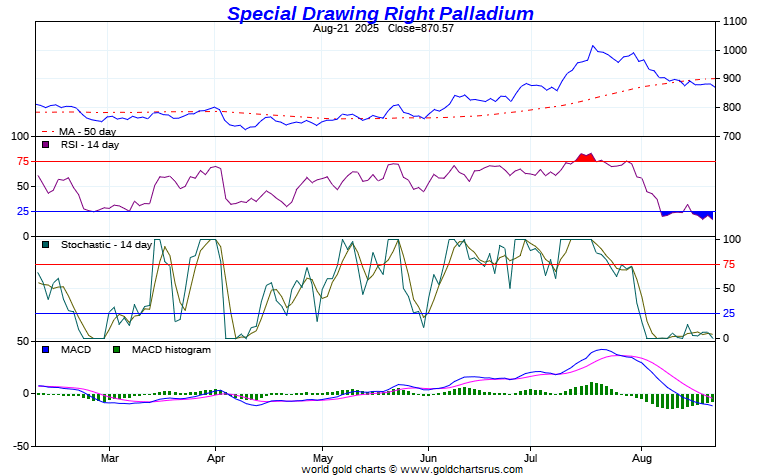Click the Jul month axis label
The width and height of the screenshot is (760, 475).
coord(531,458)
